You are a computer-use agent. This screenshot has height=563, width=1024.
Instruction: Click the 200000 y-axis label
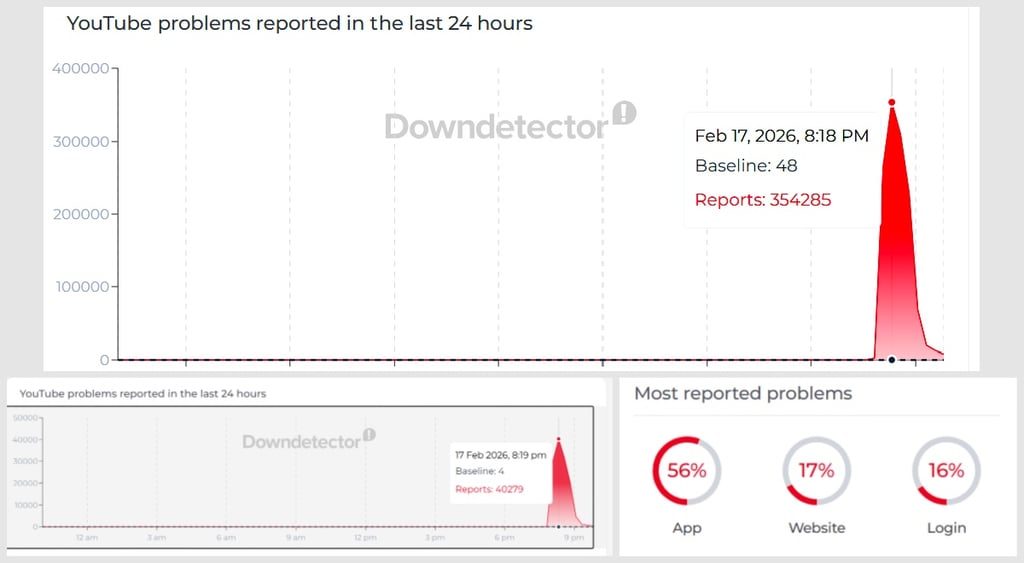pyautogui.click(x=81, y=214)
